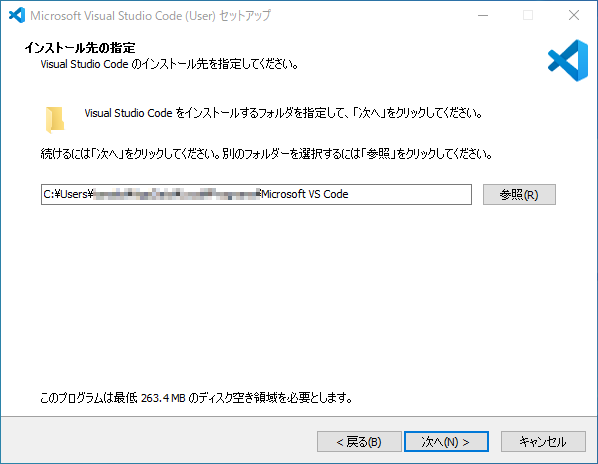The image size is (598, 464).
Task: Minimize the setup window
Action: click(483, 15)
